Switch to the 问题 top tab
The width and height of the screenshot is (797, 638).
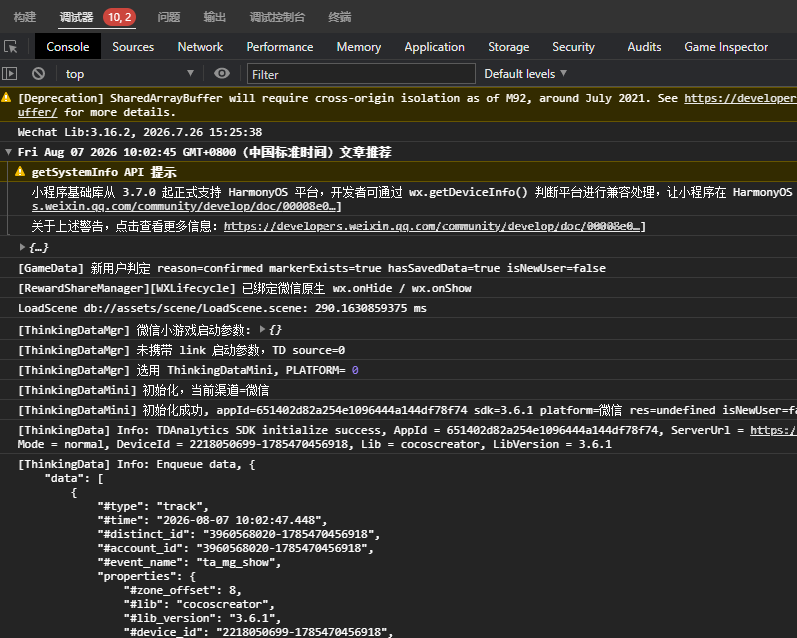tap(169, 17)
